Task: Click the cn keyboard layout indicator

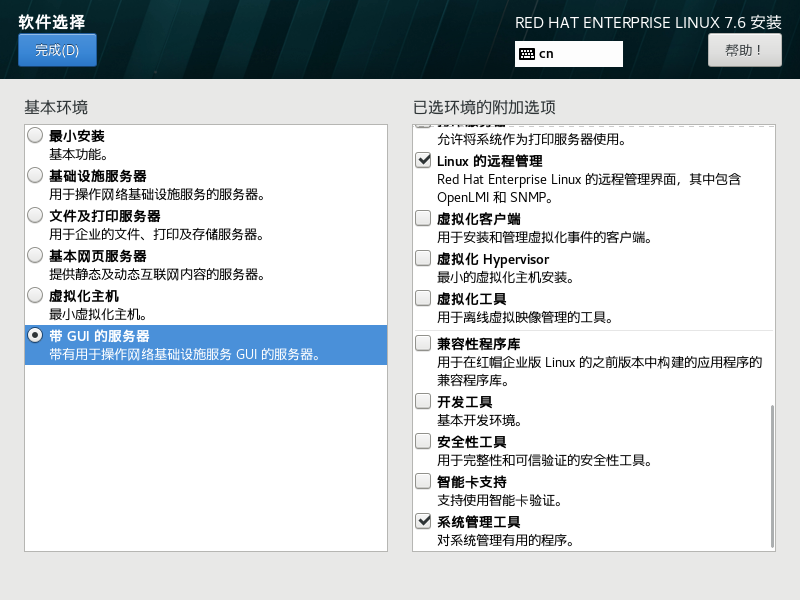Action: click(x=568, y=54)
